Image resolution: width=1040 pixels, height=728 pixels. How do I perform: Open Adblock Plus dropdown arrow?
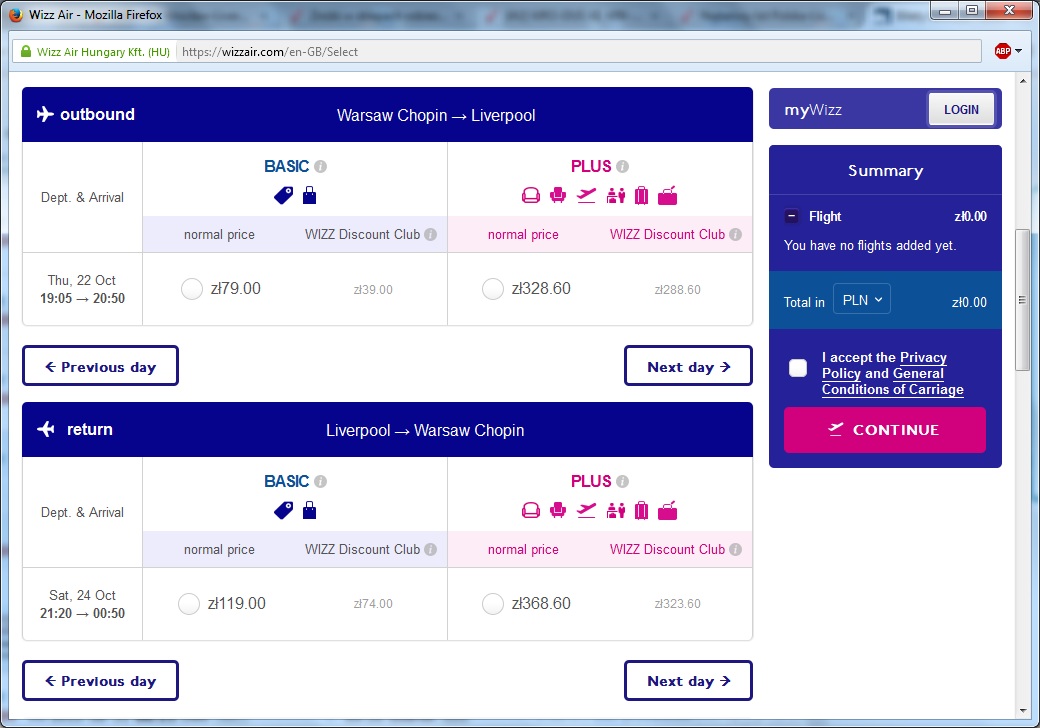pyautogui.click(x=1018, y=51)
